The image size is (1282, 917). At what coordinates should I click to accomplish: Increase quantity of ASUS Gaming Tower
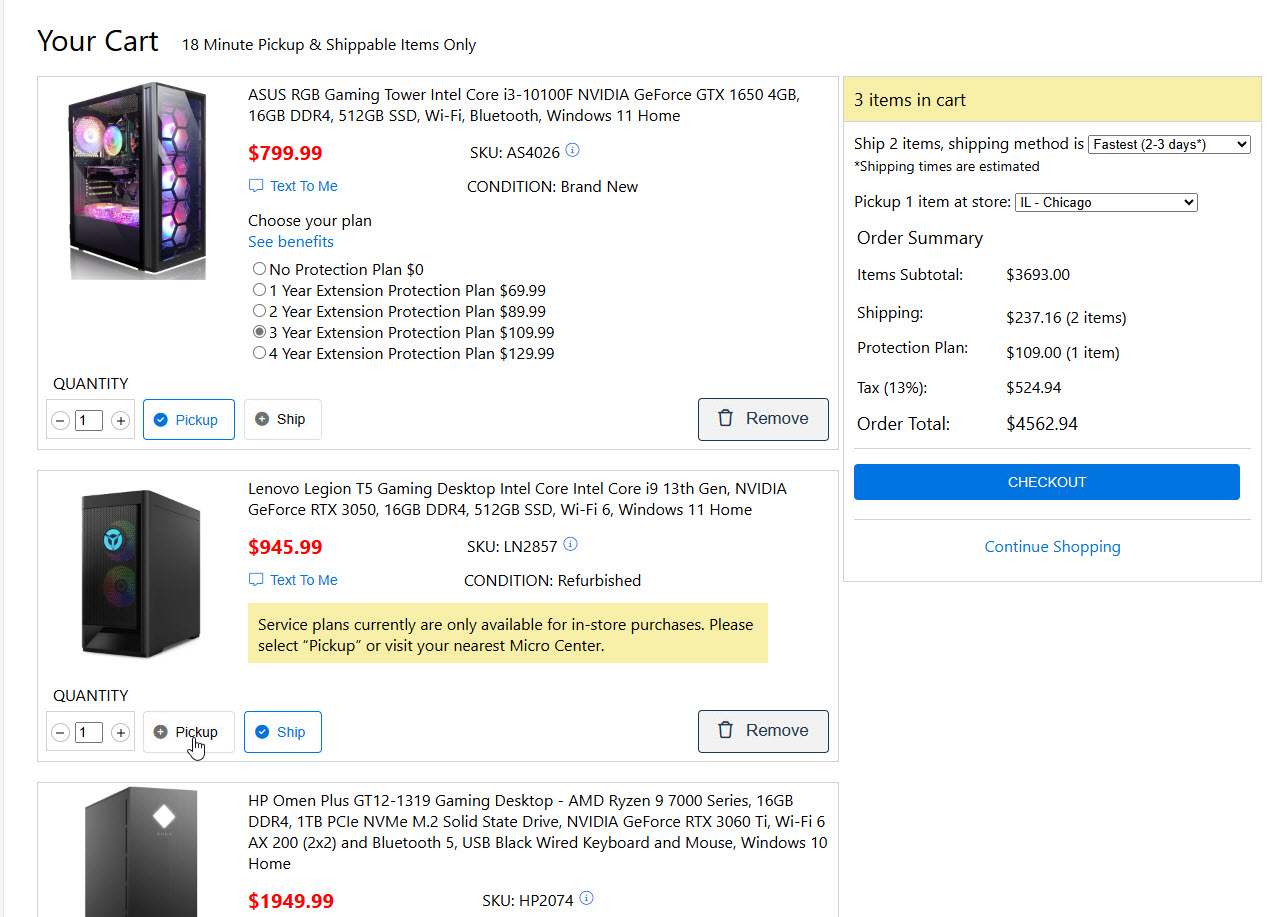[121, 421]
